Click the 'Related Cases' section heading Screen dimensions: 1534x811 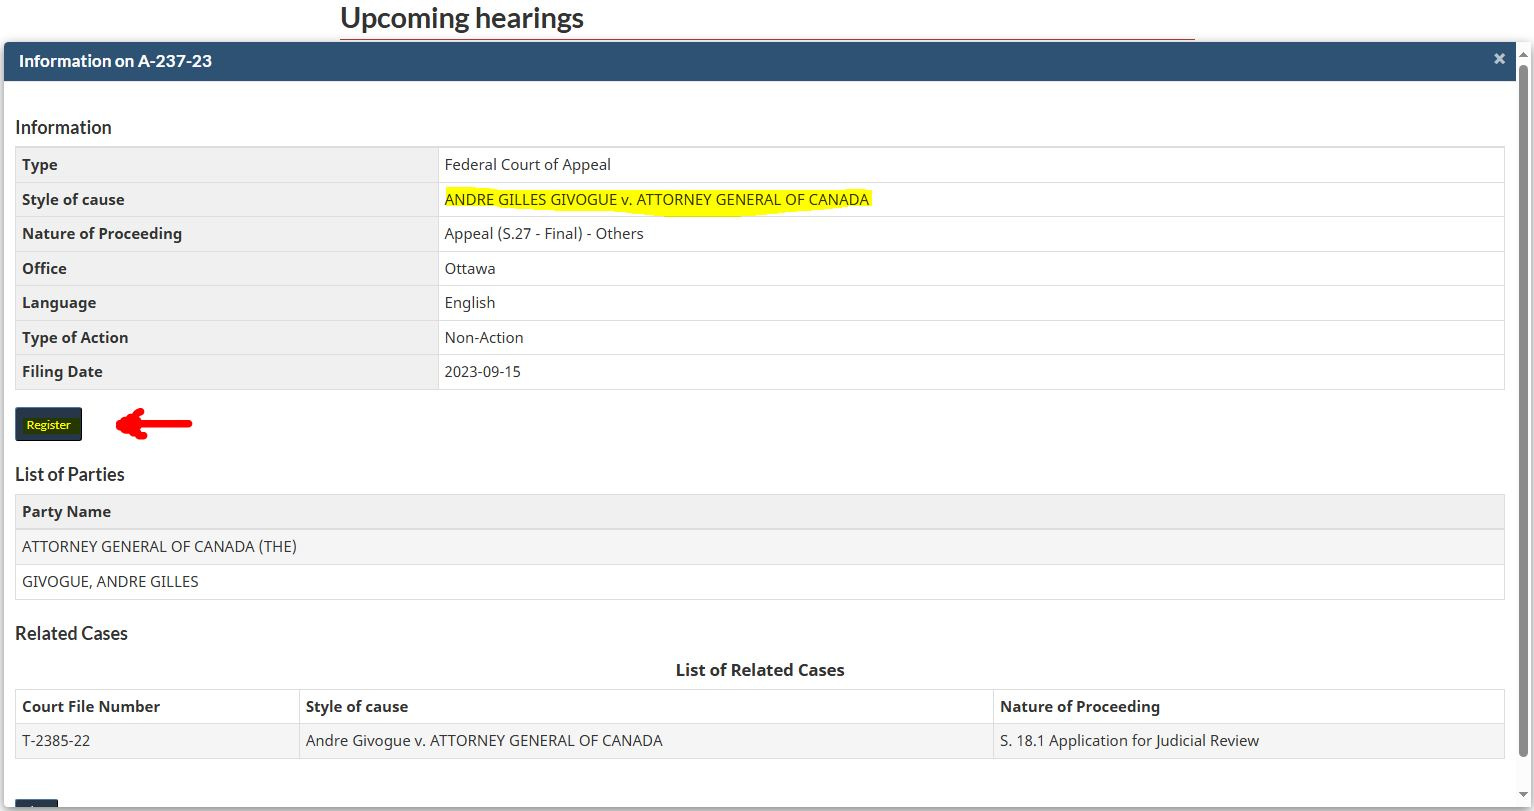71,634
